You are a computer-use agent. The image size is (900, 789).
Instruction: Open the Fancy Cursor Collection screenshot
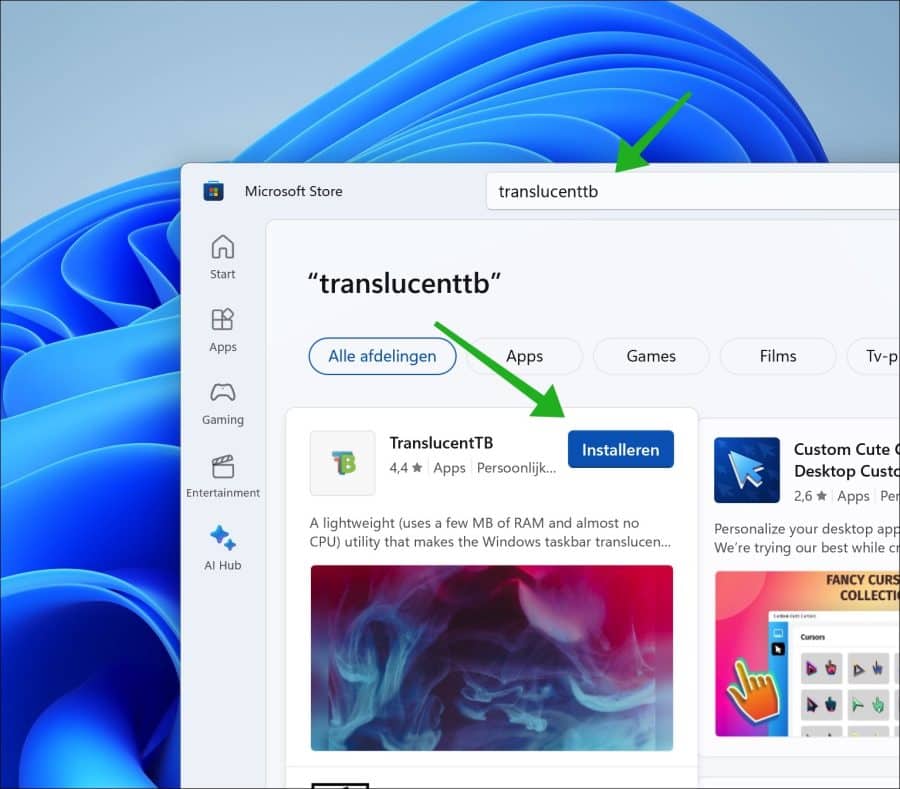coord(806,655)
